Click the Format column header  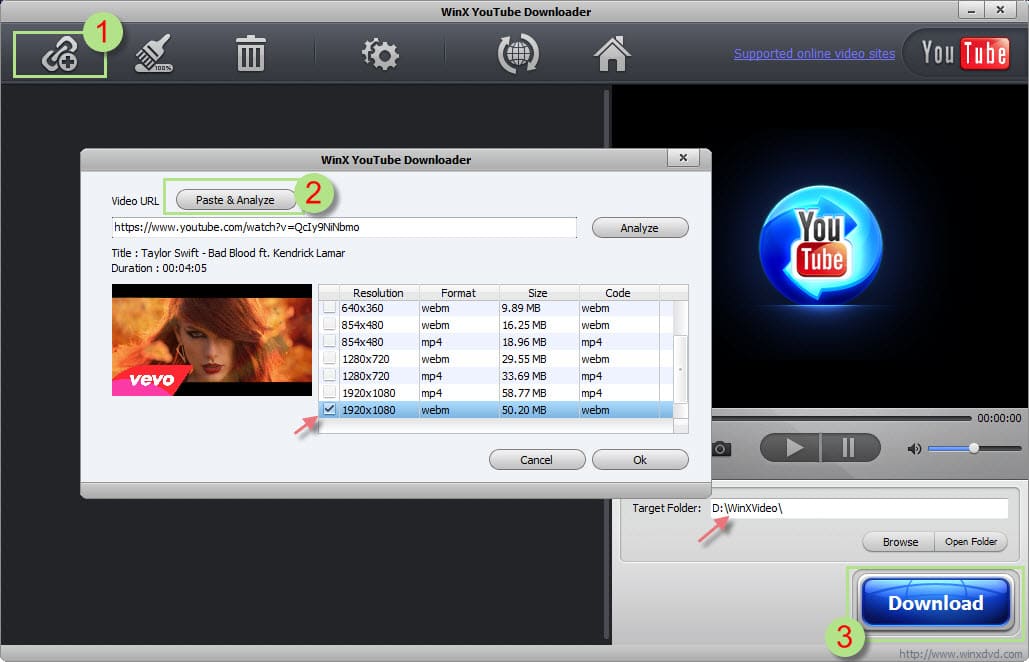click(459, 293)
